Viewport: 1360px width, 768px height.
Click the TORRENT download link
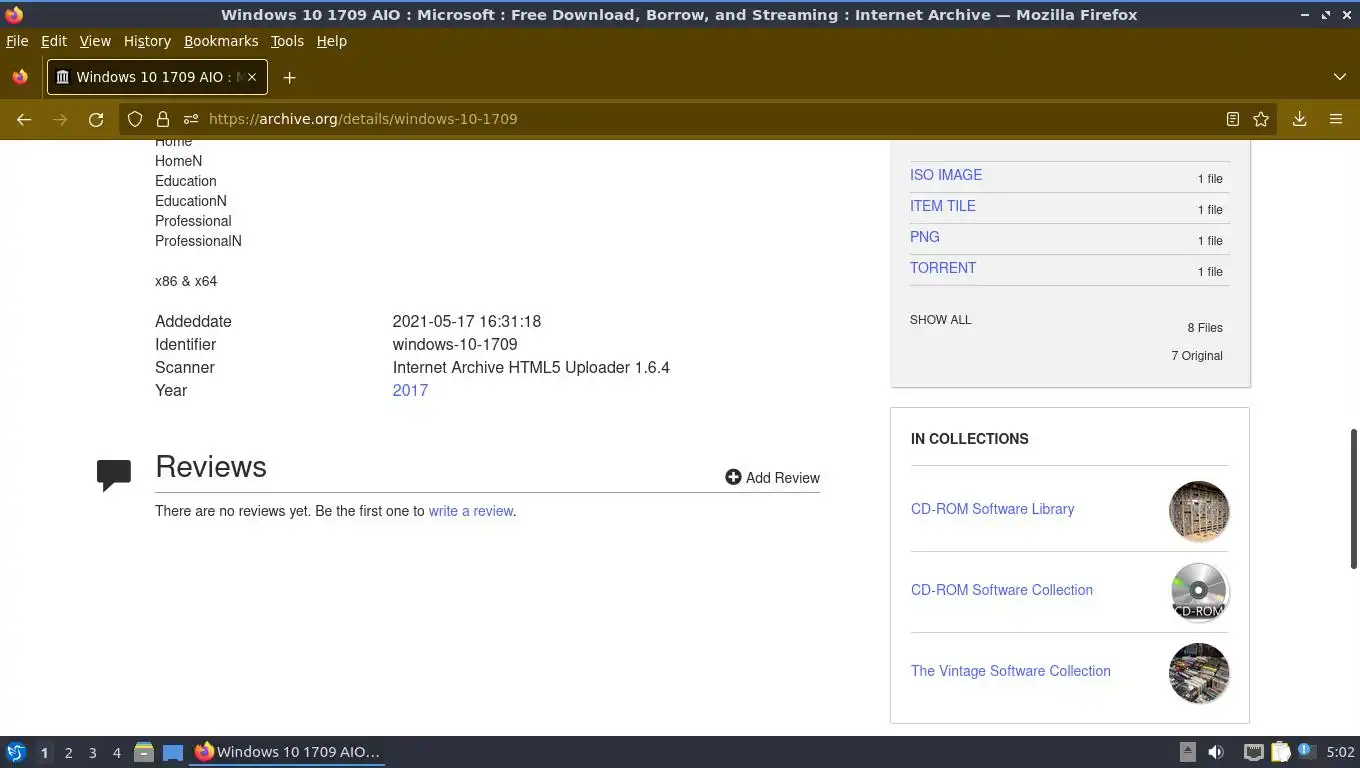point(943,268)
